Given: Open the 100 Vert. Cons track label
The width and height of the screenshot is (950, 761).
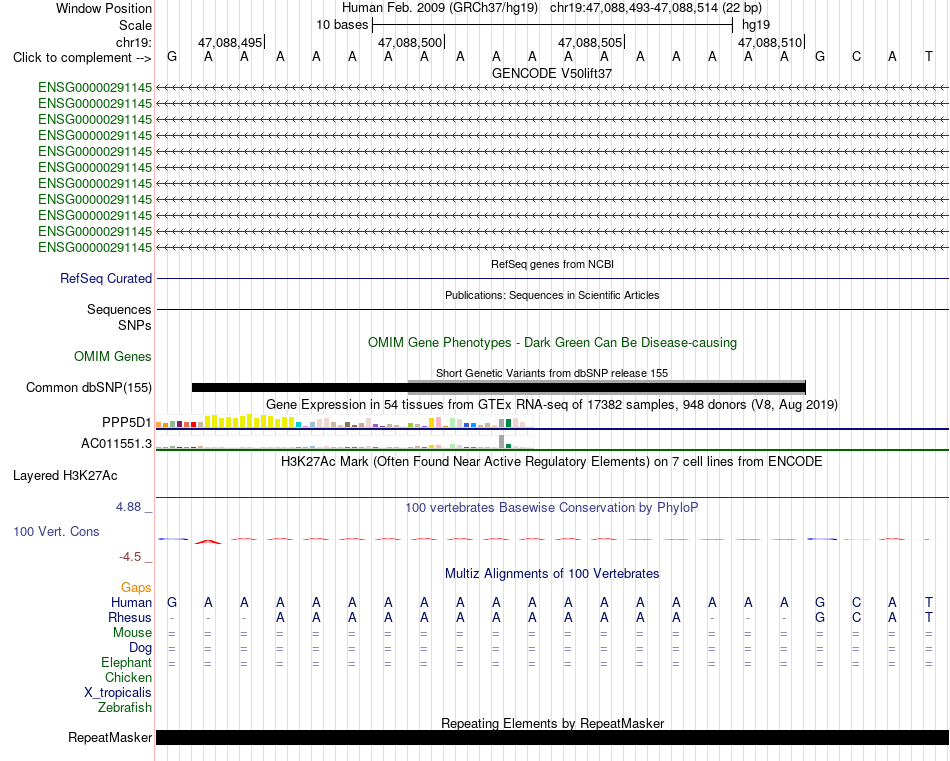Looking at the screenshot, I should click(56, 531).
